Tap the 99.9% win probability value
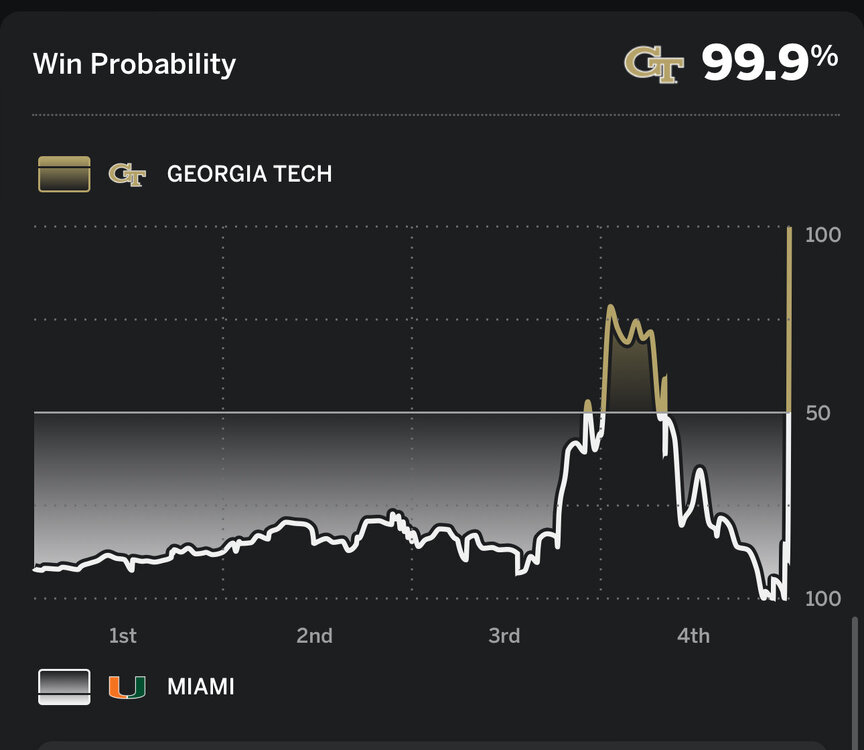This screenshot has height=750, width=864. pos(769,64)
